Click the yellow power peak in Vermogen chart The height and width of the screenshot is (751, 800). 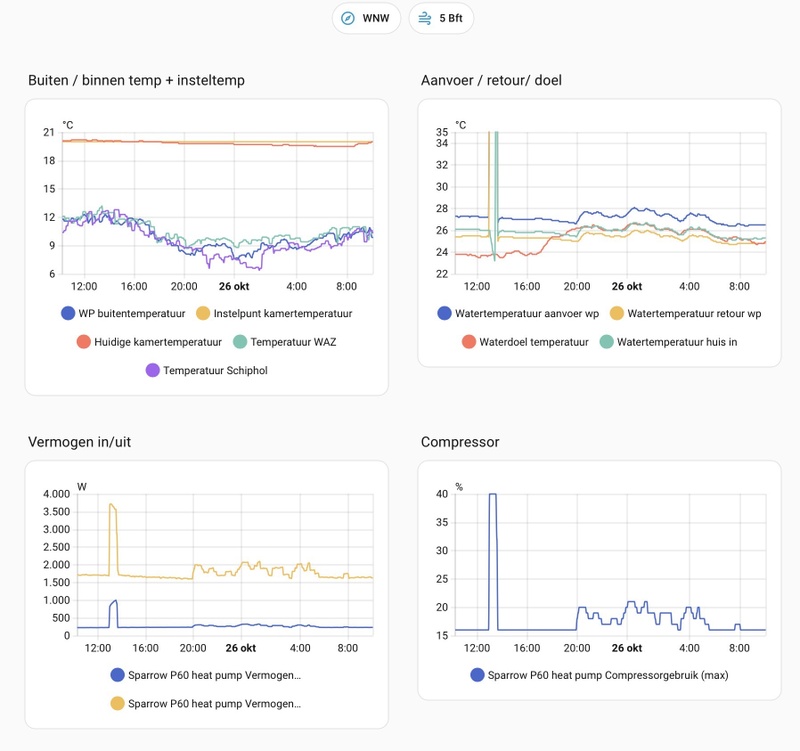point(112,506)
